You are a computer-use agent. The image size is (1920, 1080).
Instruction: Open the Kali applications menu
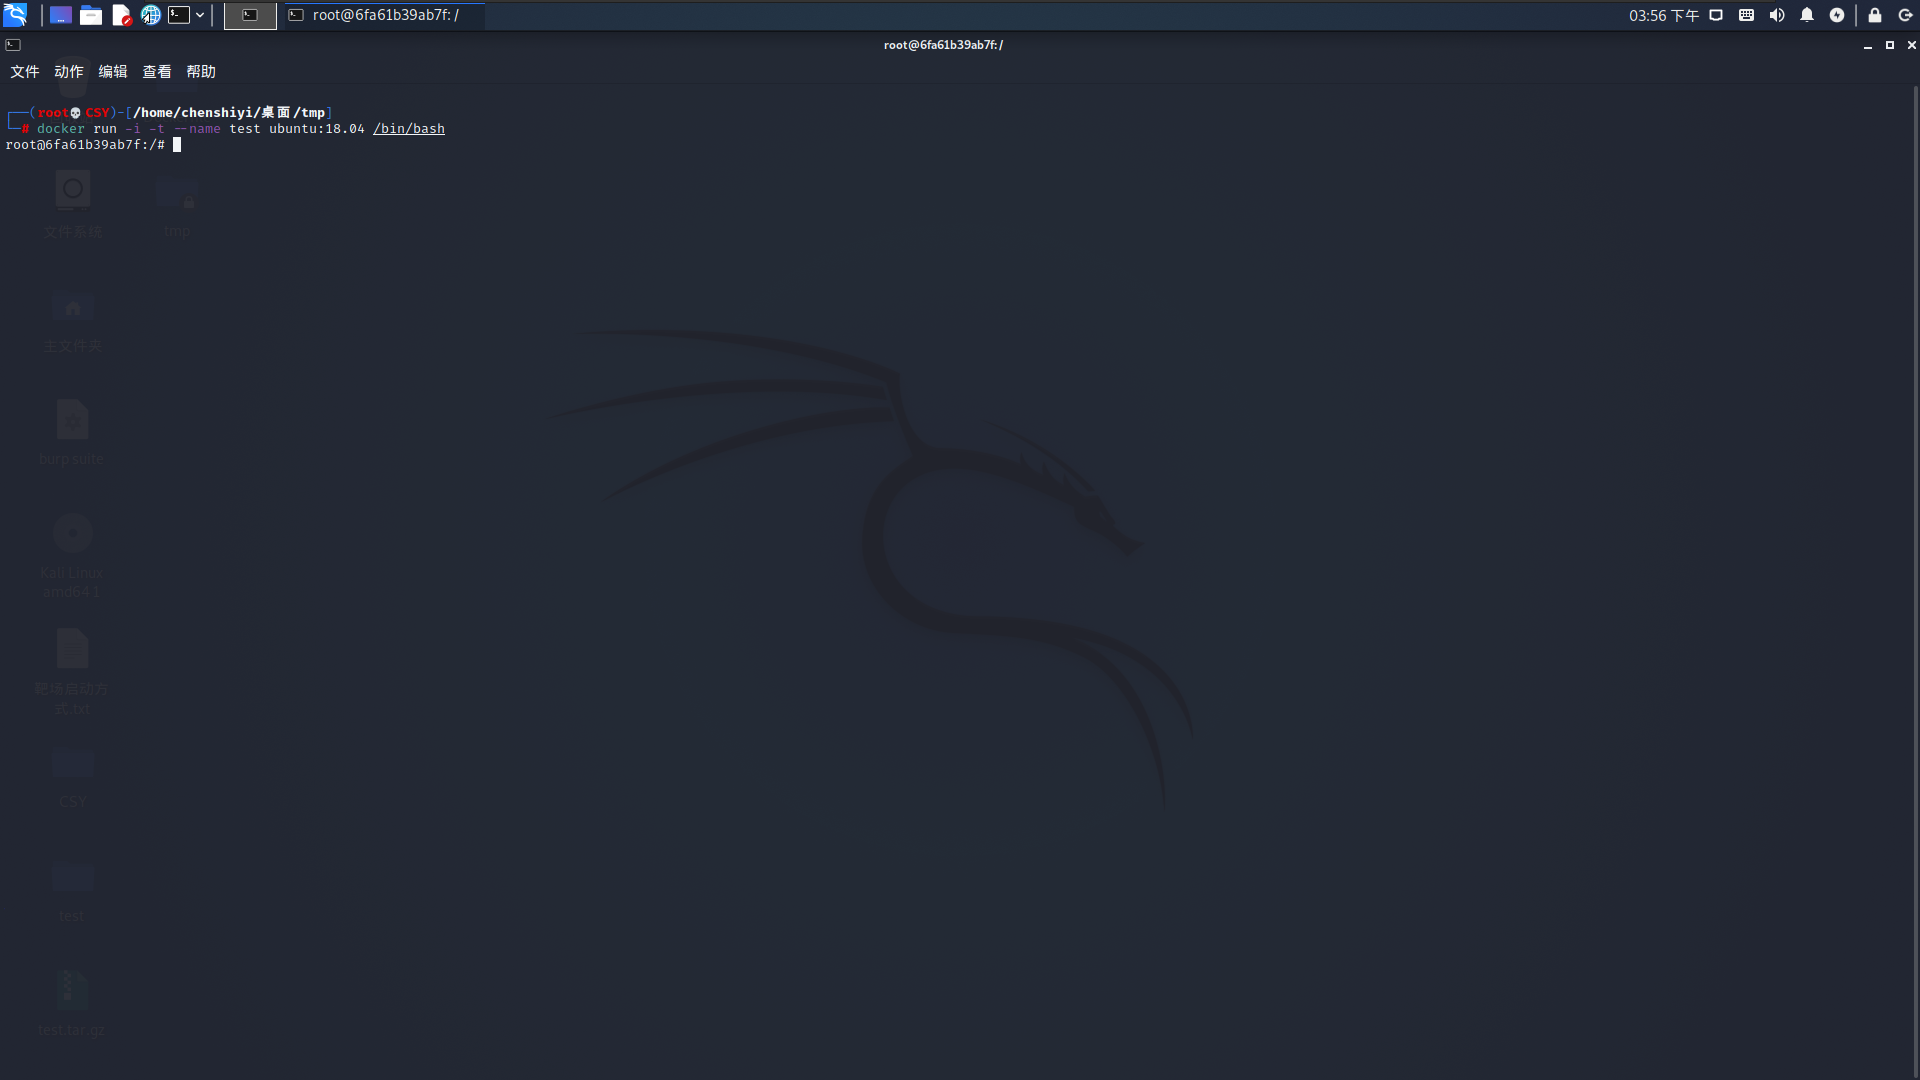coord(15,15)
